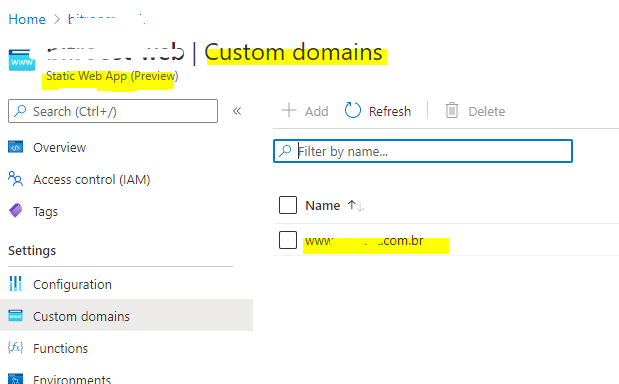The height and width of the screenshot is (384, 619).
Task: Collapse the sidebar with double chevron
Action: pyautogui.click(x=237, y=111)
